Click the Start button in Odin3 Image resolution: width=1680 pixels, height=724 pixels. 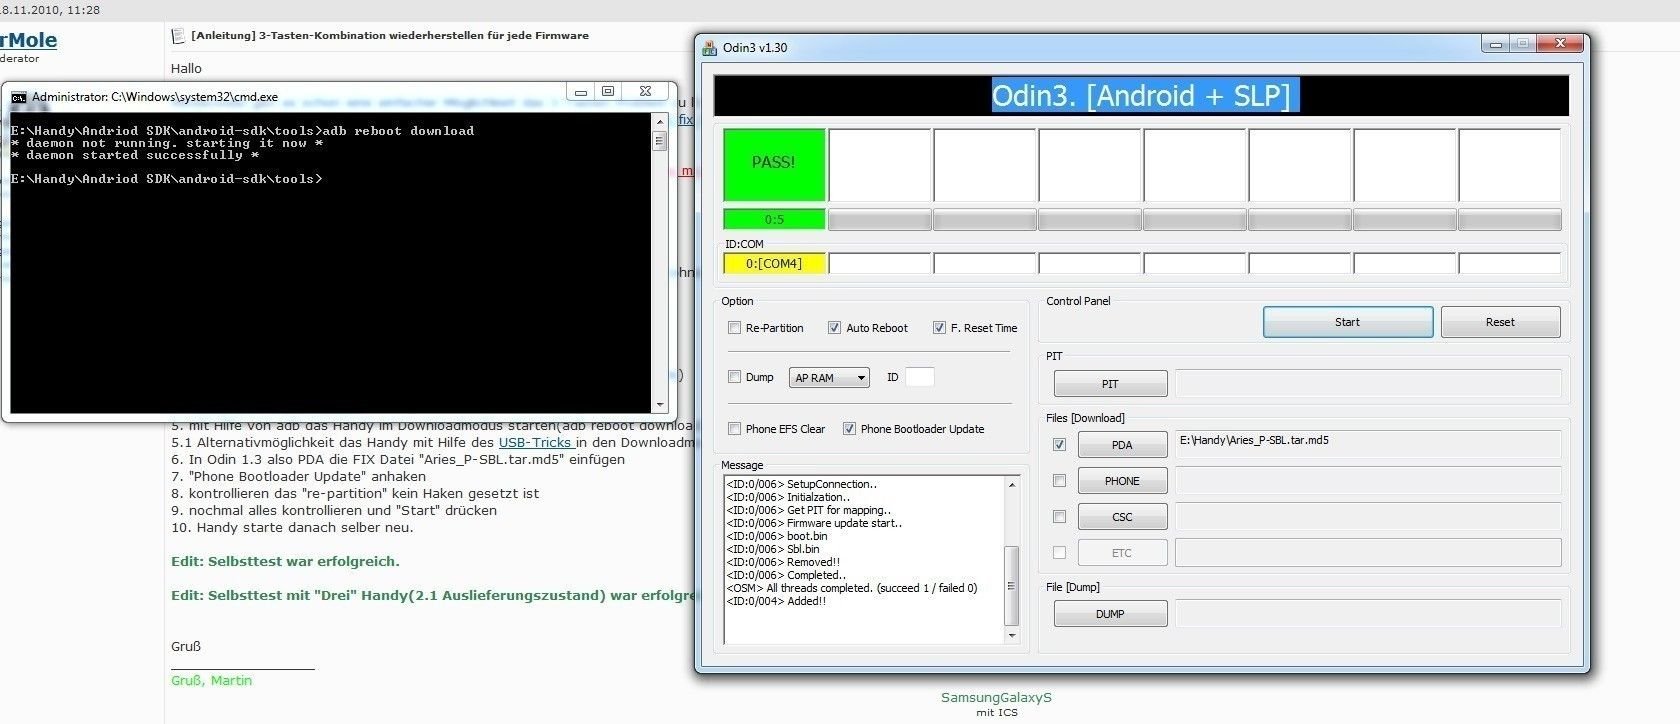point(1348,322)
